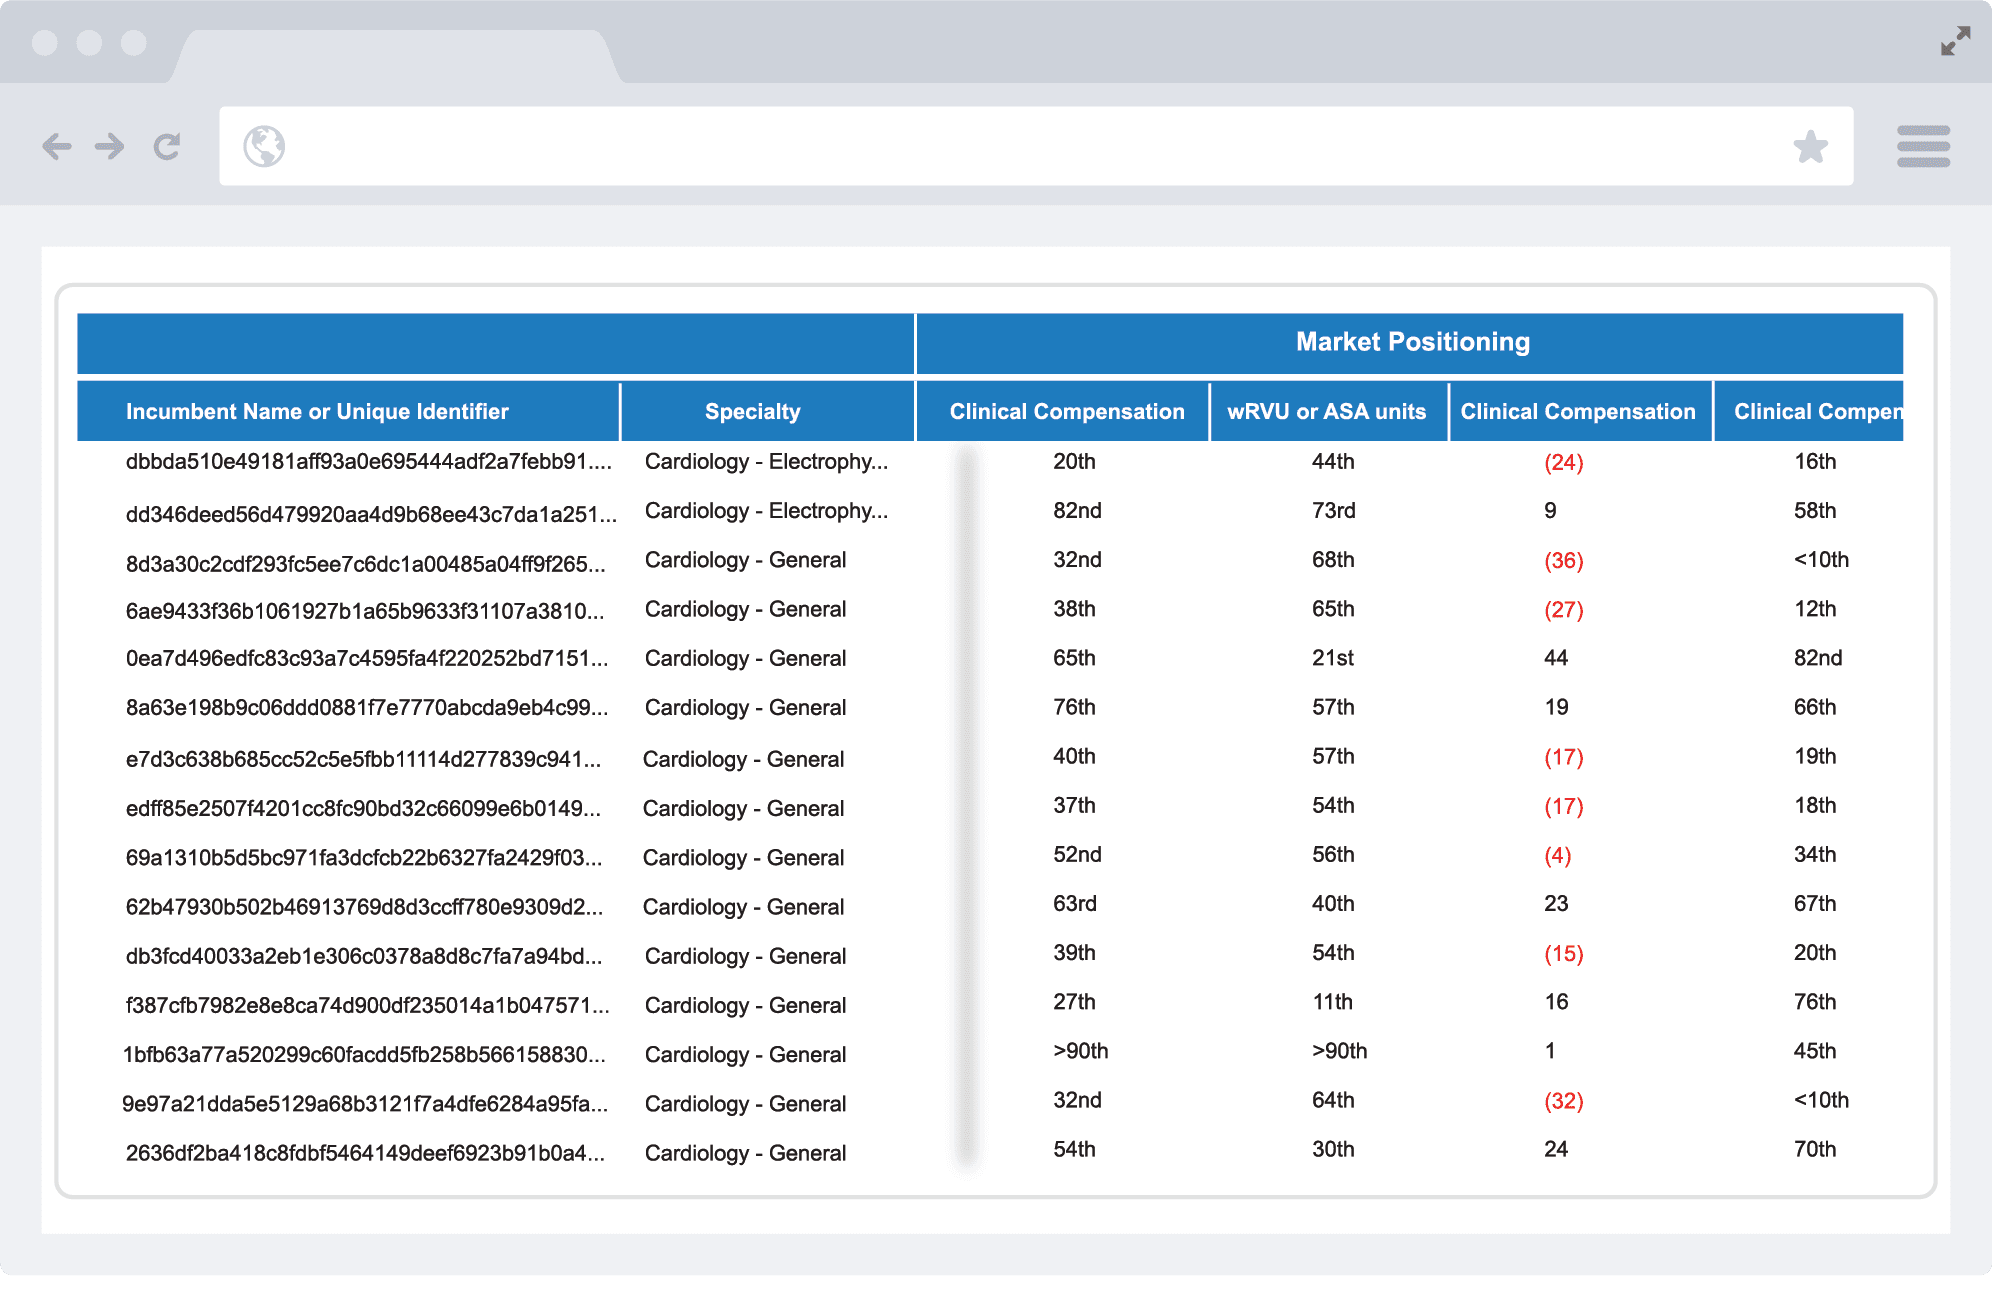This screenshot has height=1316, width=1992.
Task: Reload the page with refresh icon
Action: coord(167,147)
